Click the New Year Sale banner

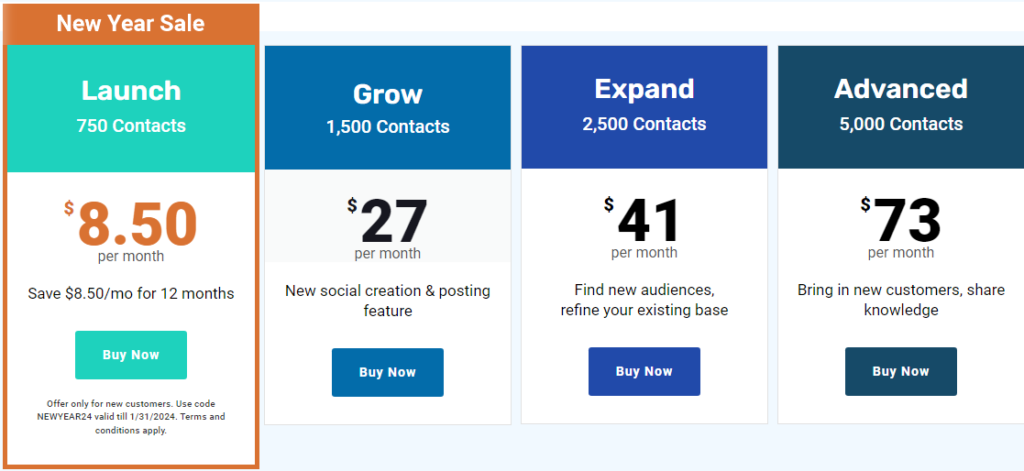[x=131, y=24]
